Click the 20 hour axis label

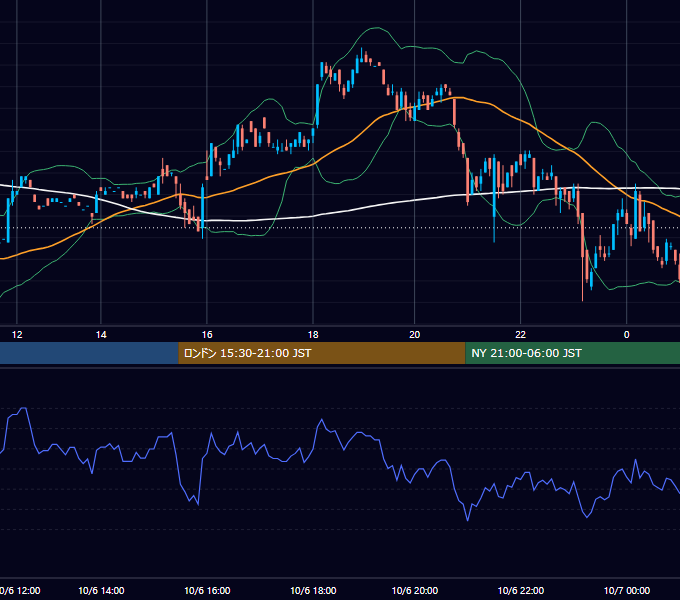415,335
